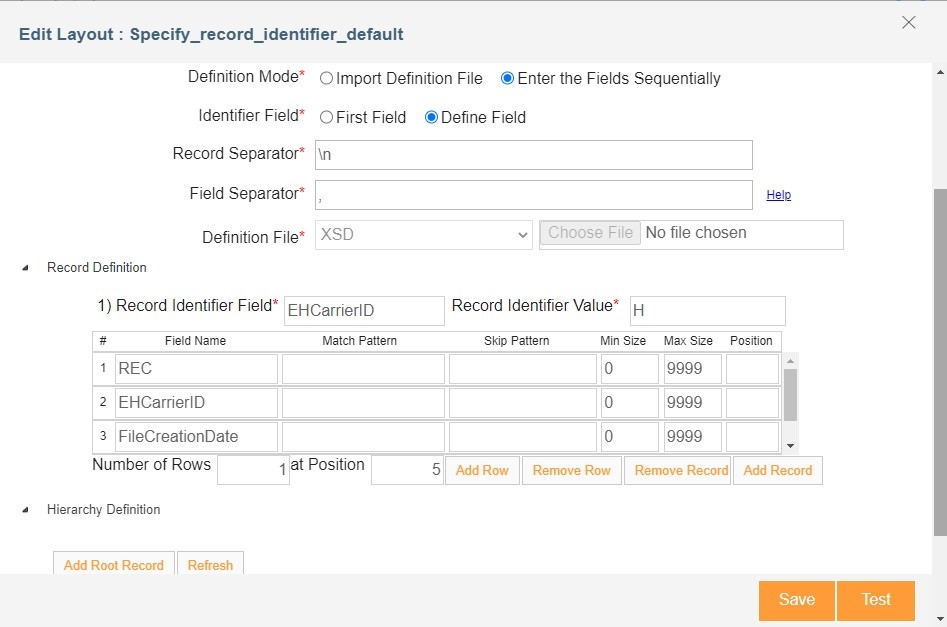947x627 pixels.
Task: Click Remove Row button
Action: tap(571, 471)
